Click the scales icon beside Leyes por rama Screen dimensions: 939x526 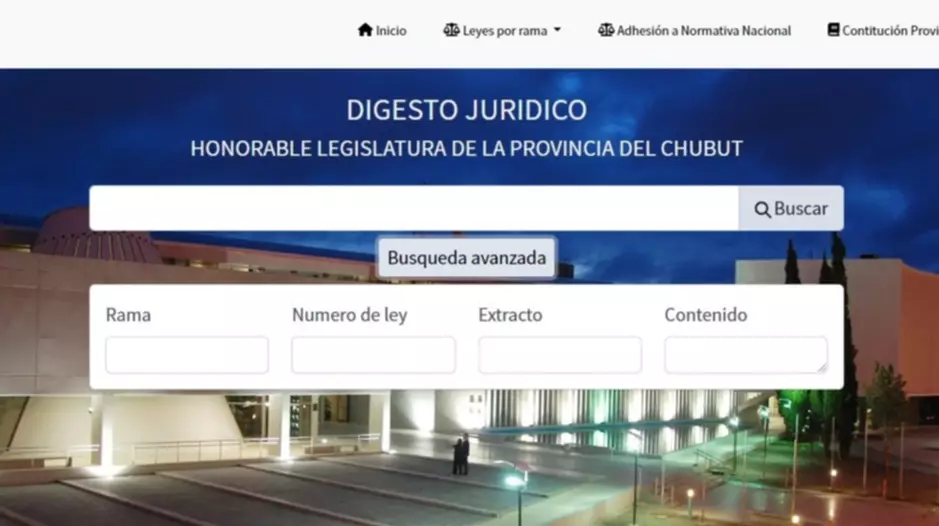coord(452,29)
